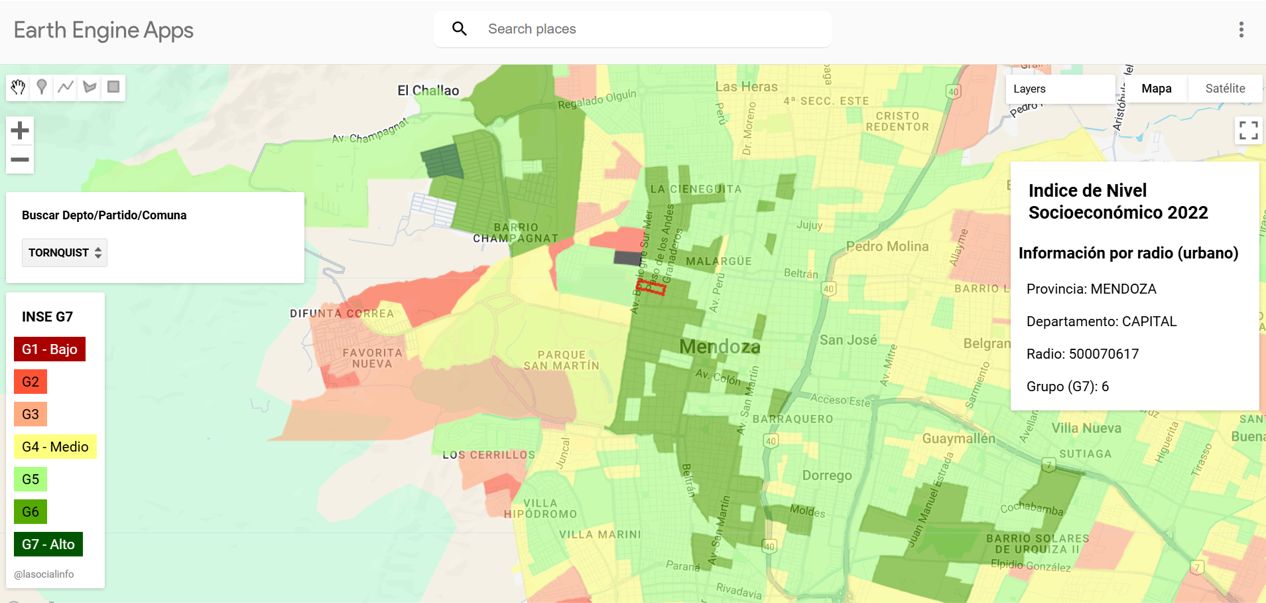This screenshot has height=603, width=1266.
Task: Select the draw line tool
Action: [66, 87]
